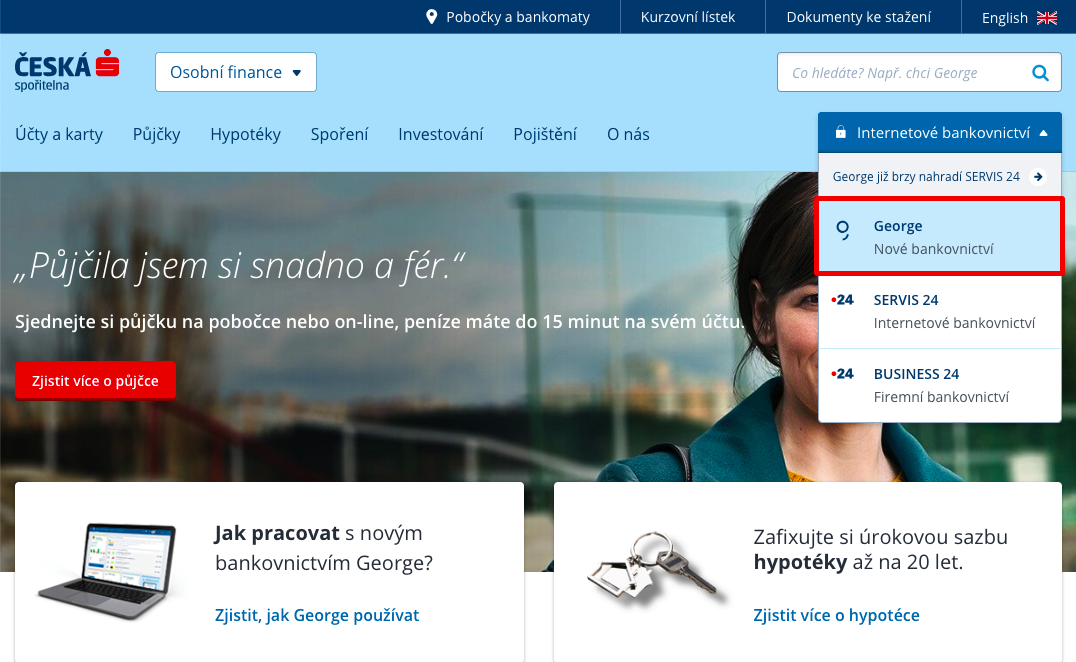This screenshot has width=1076, height=662.
Task: Open the Osobní finance dropdown
Action: 236,72
